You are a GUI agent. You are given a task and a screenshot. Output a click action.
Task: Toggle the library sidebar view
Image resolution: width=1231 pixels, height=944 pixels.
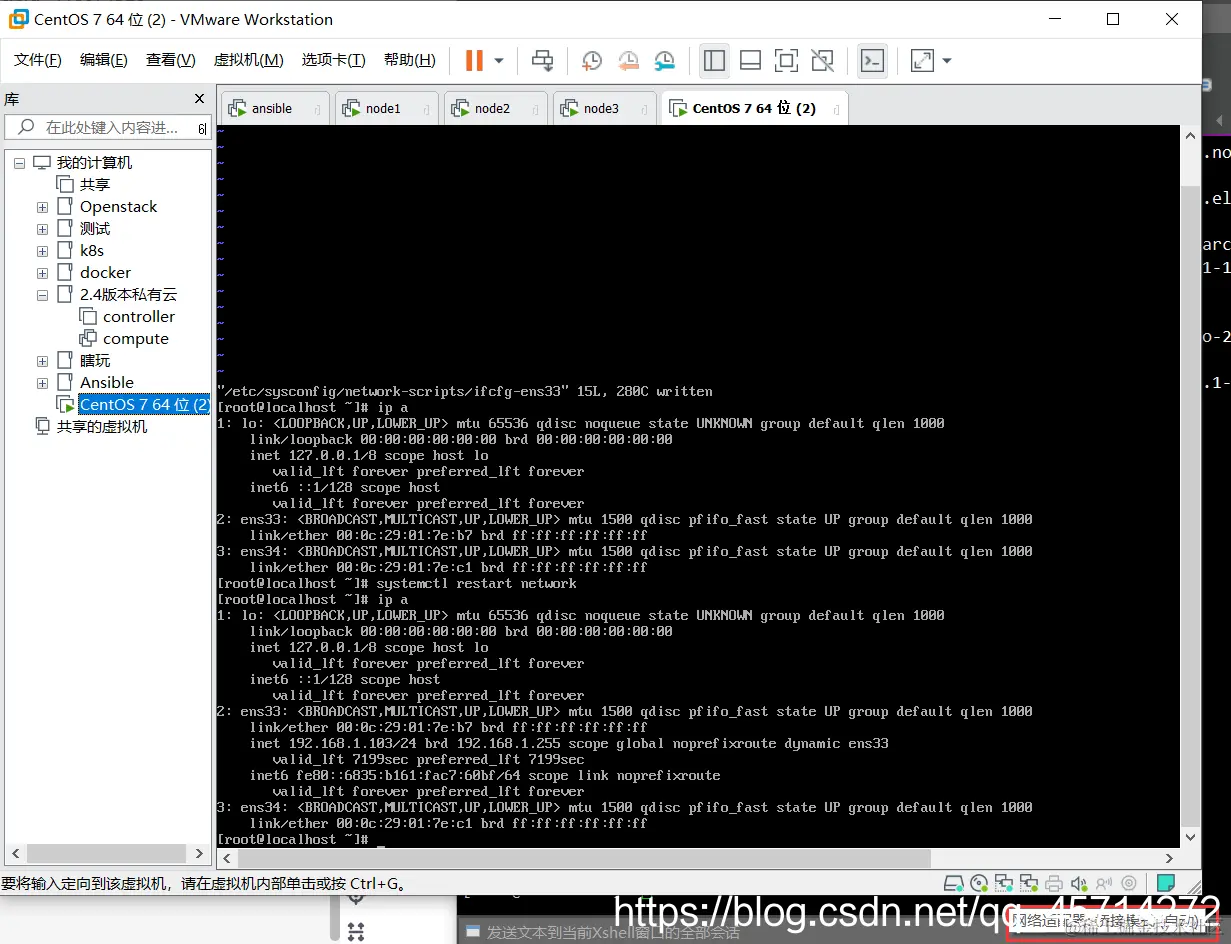pos(714,61)
